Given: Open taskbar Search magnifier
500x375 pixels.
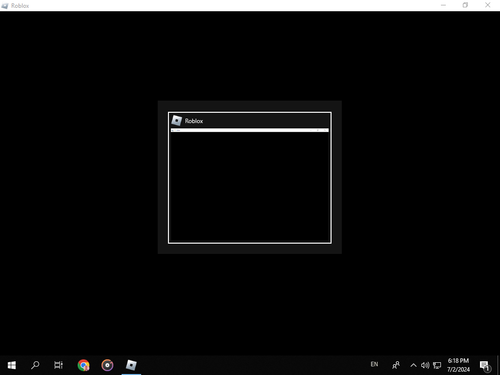Looking at the screenshot, I should click(x=35, y=365).
